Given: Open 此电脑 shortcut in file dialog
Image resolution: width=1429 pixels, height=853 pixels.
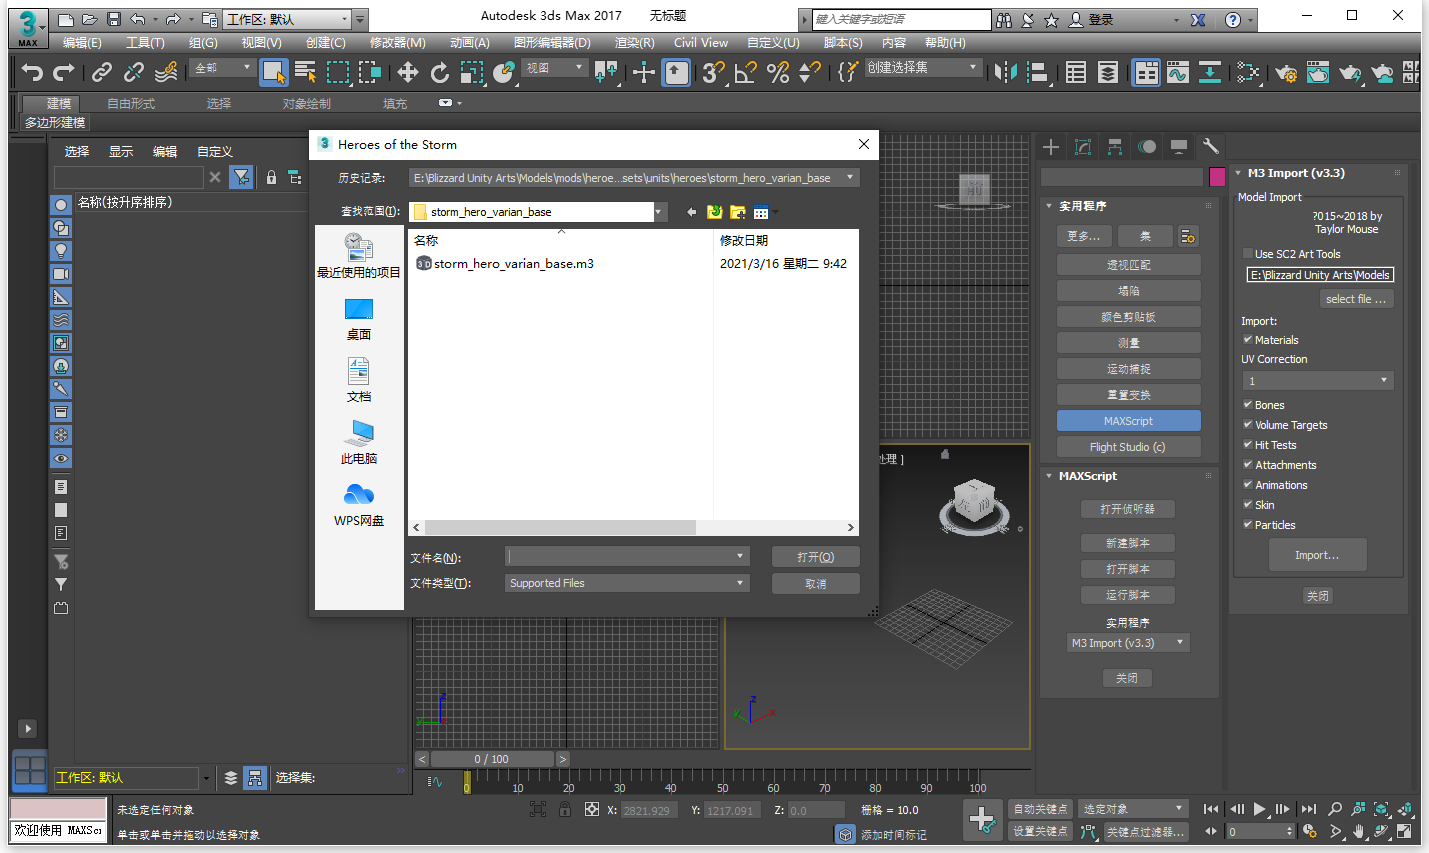Looking at the screenshot, I should click(x=359, y=443).
